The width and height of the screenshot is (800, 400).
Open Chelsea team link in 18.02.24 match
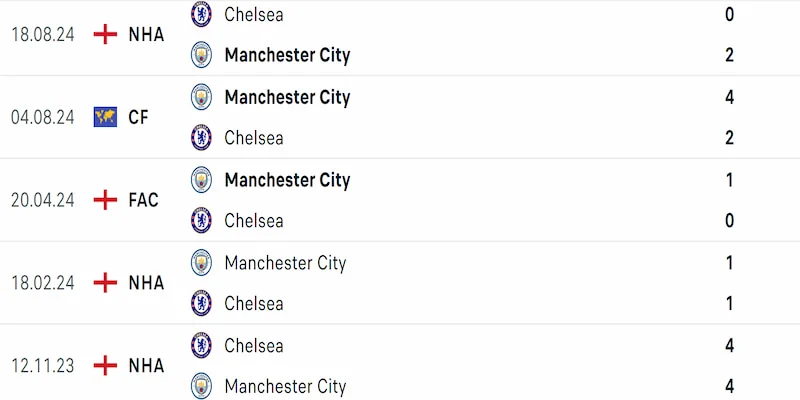pos(254,303)
